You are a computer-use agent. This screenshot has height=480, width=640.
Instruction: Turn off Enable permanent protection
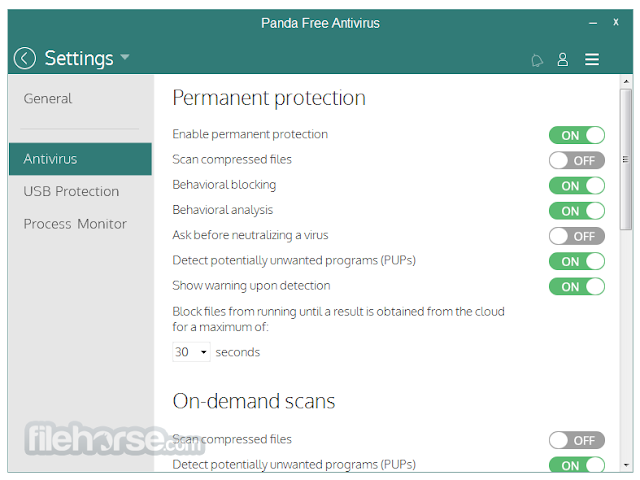(577, 135)
